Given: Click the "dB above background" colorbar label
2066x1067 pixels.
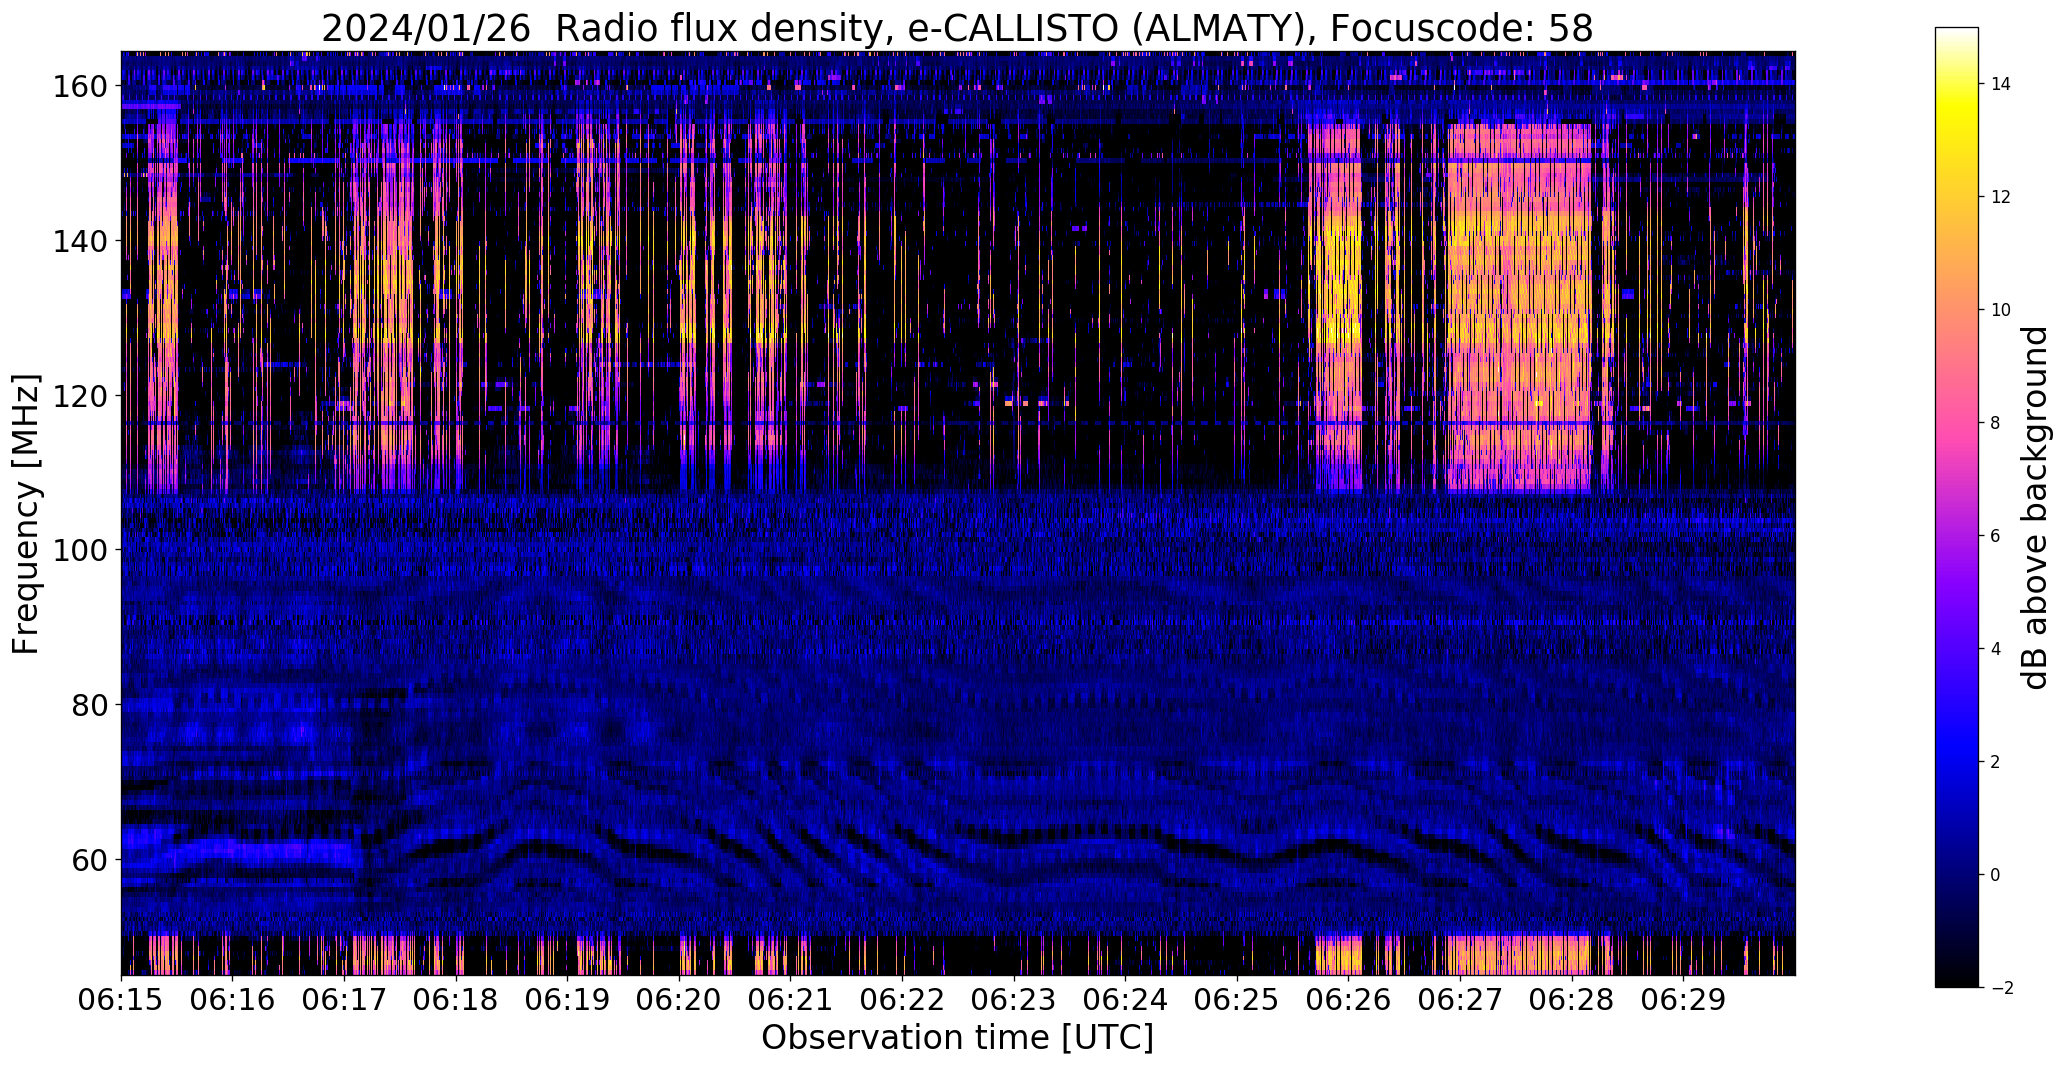Looking at the screenshot, I should [2036, 507].
